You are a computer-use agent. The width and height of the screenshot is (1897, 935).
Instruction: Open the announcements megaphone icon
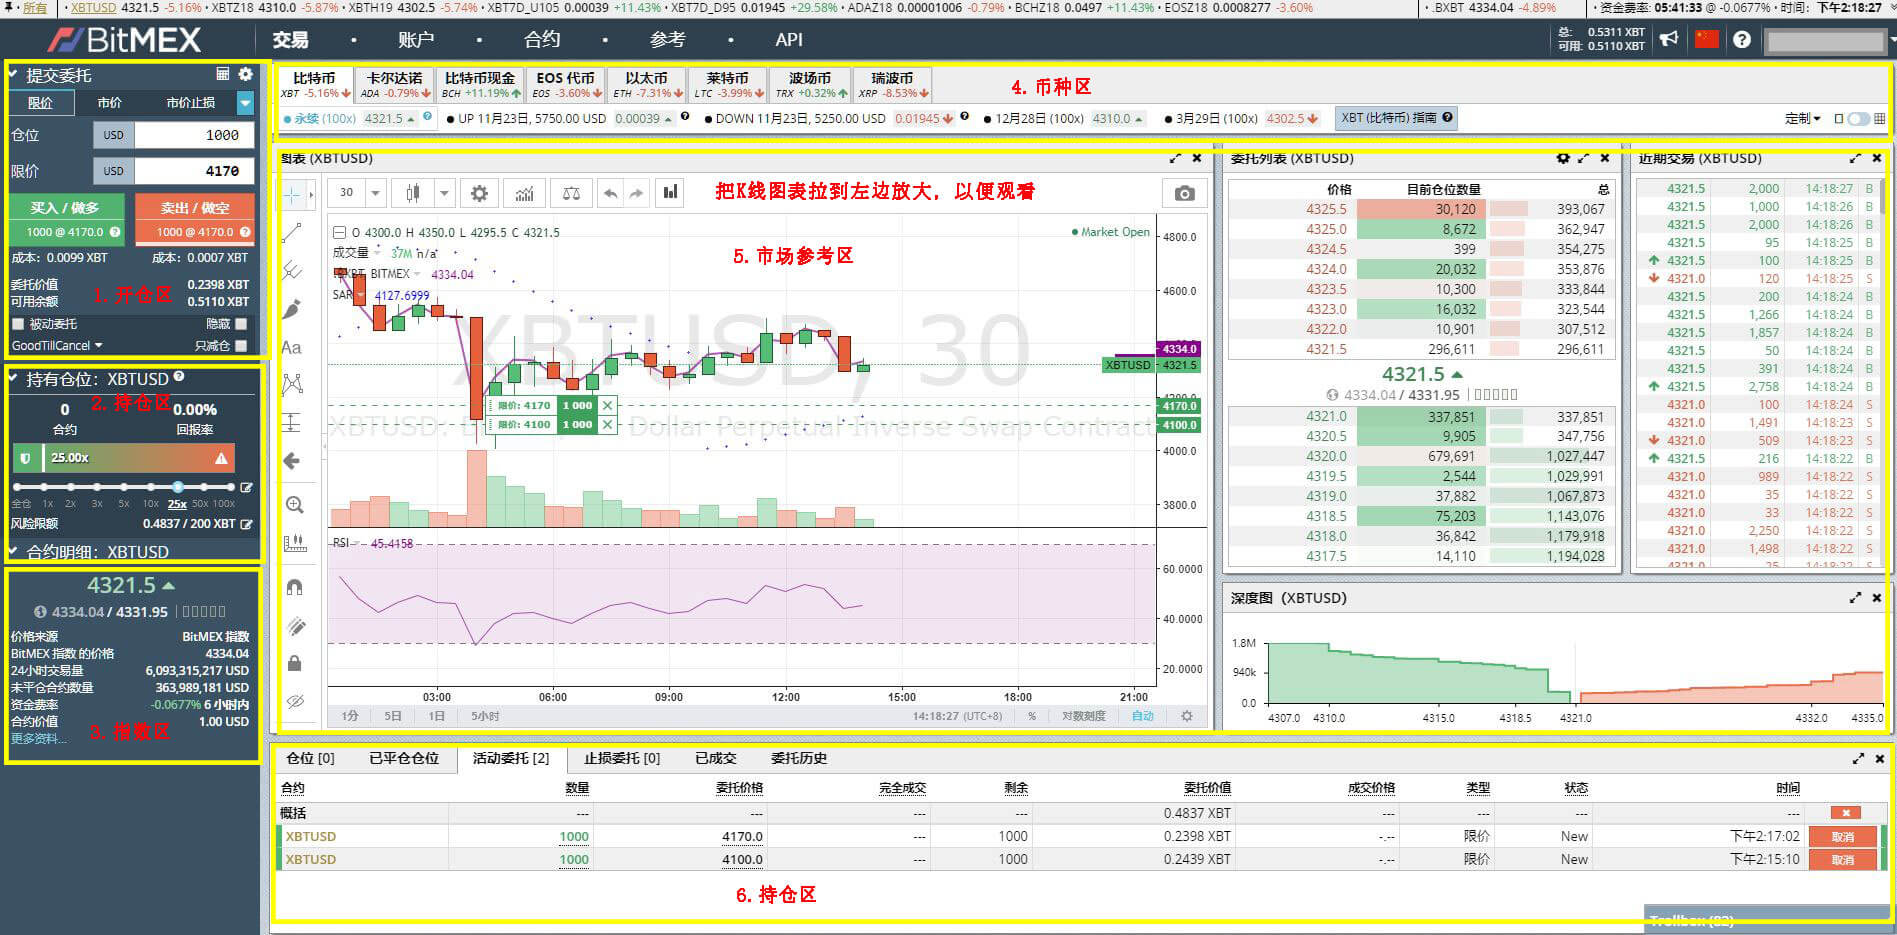click(x=1669, y=39)
